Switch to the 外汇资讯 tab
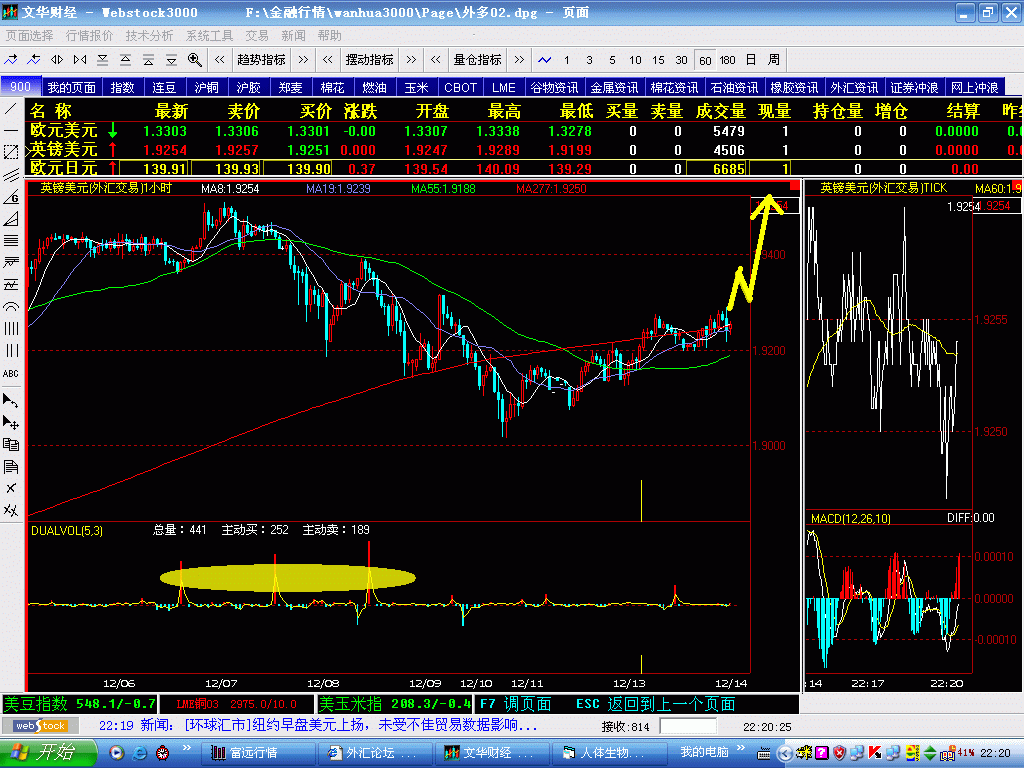This screenshot has width=1024, height=768. (854, 87)
